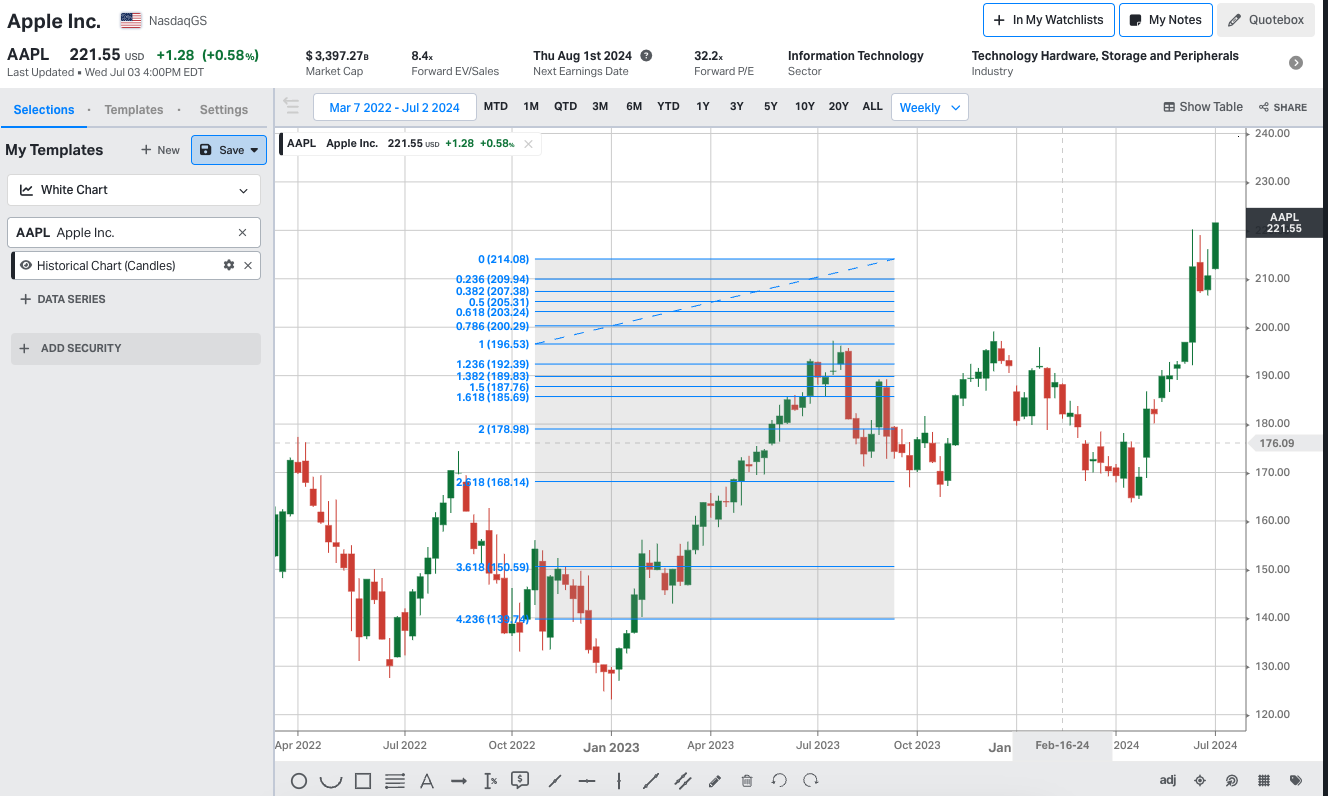Select the percent measure tool
This screenshot has height=796, width=1328.
[x=490, y=781]
